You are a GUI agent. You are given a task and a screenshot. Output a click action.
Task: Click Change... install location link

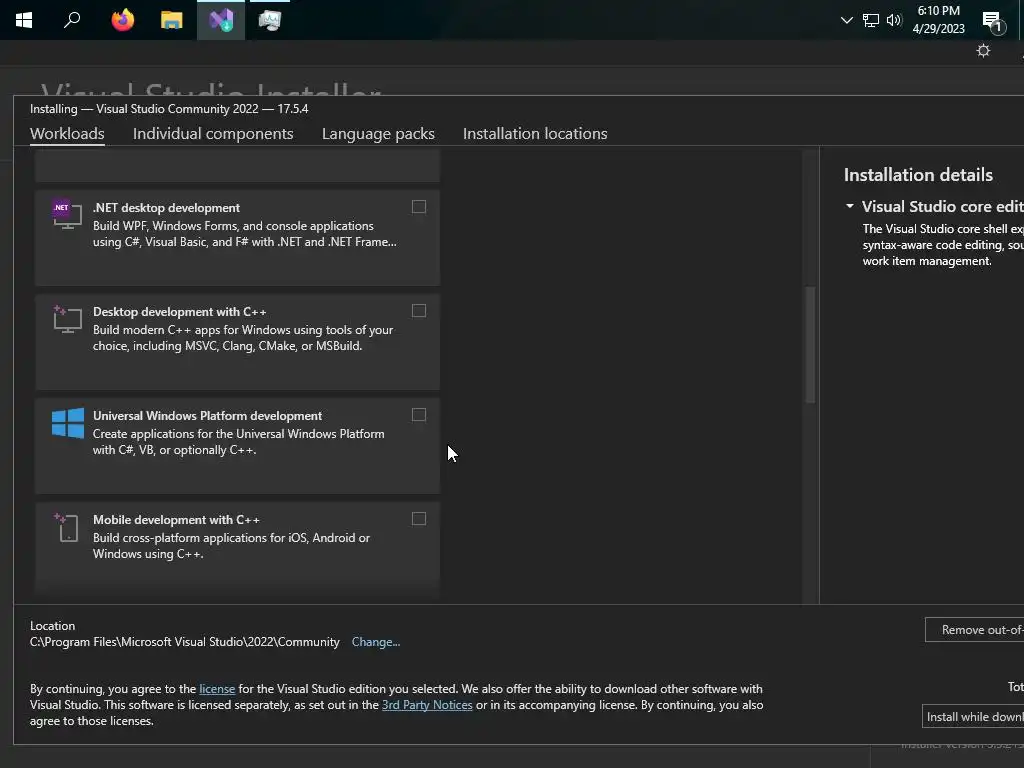pyautogui.click(x=376, y=642)
